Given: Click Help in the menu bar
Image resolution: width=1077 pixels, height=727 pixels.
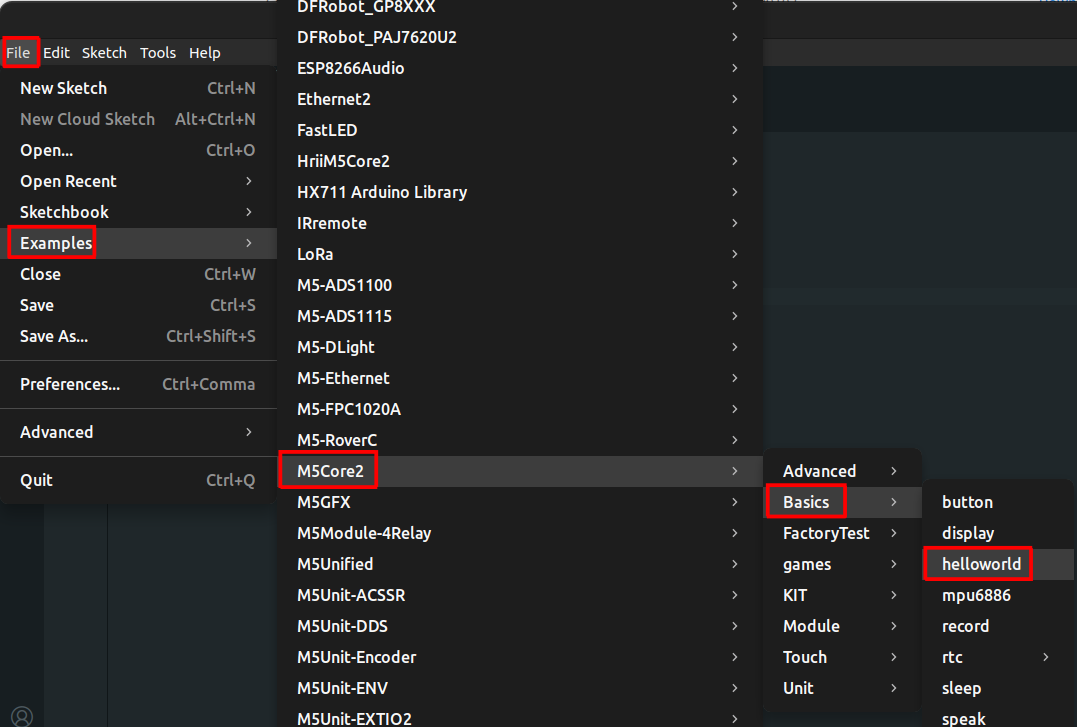Looking at the screenshot, I should (205, 53).
